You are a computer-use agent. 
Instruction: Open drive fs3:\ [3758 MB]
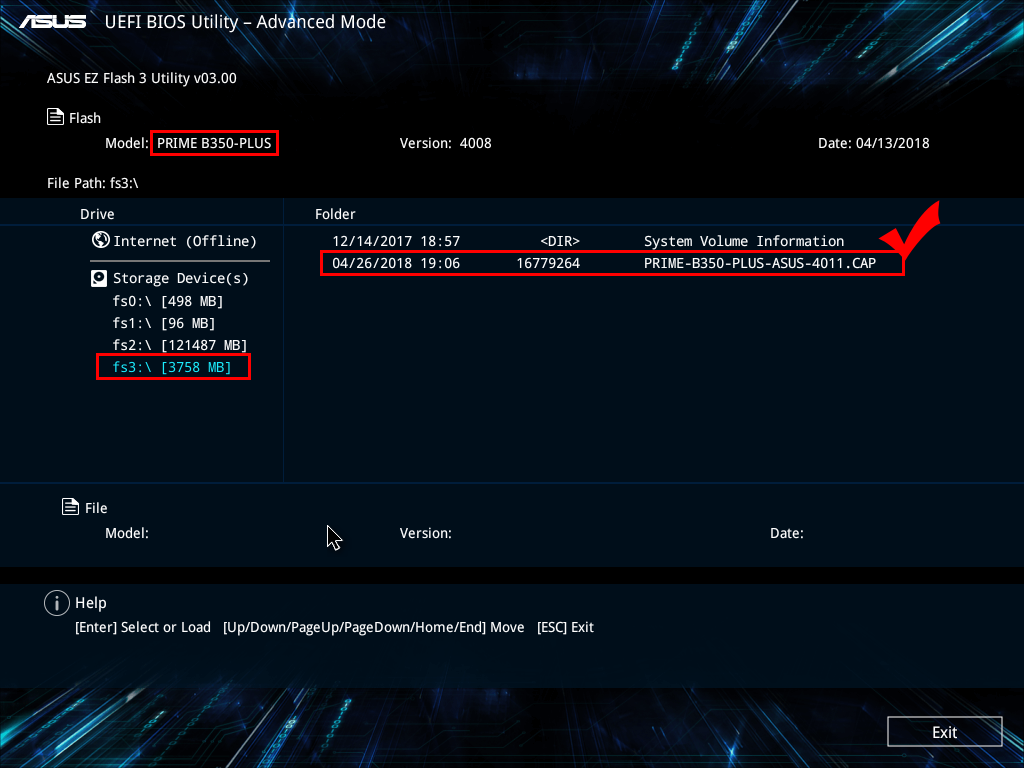click(x=172, y=367)
